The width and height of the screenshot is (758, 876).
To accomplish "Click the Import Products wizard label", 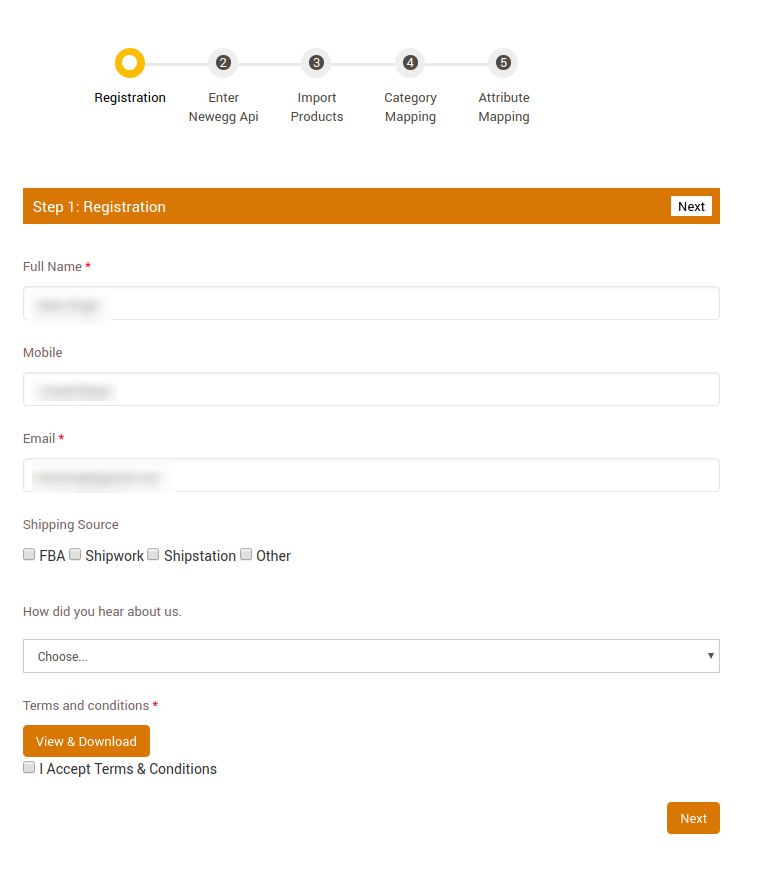I will 316,107.
